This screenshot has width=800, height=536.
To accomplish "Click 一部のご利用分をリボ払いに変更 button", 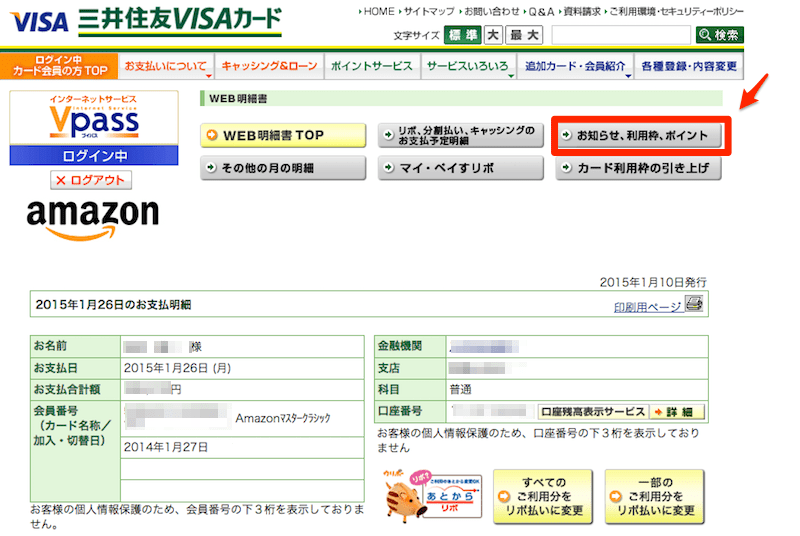I will click(x=655, y=496).
